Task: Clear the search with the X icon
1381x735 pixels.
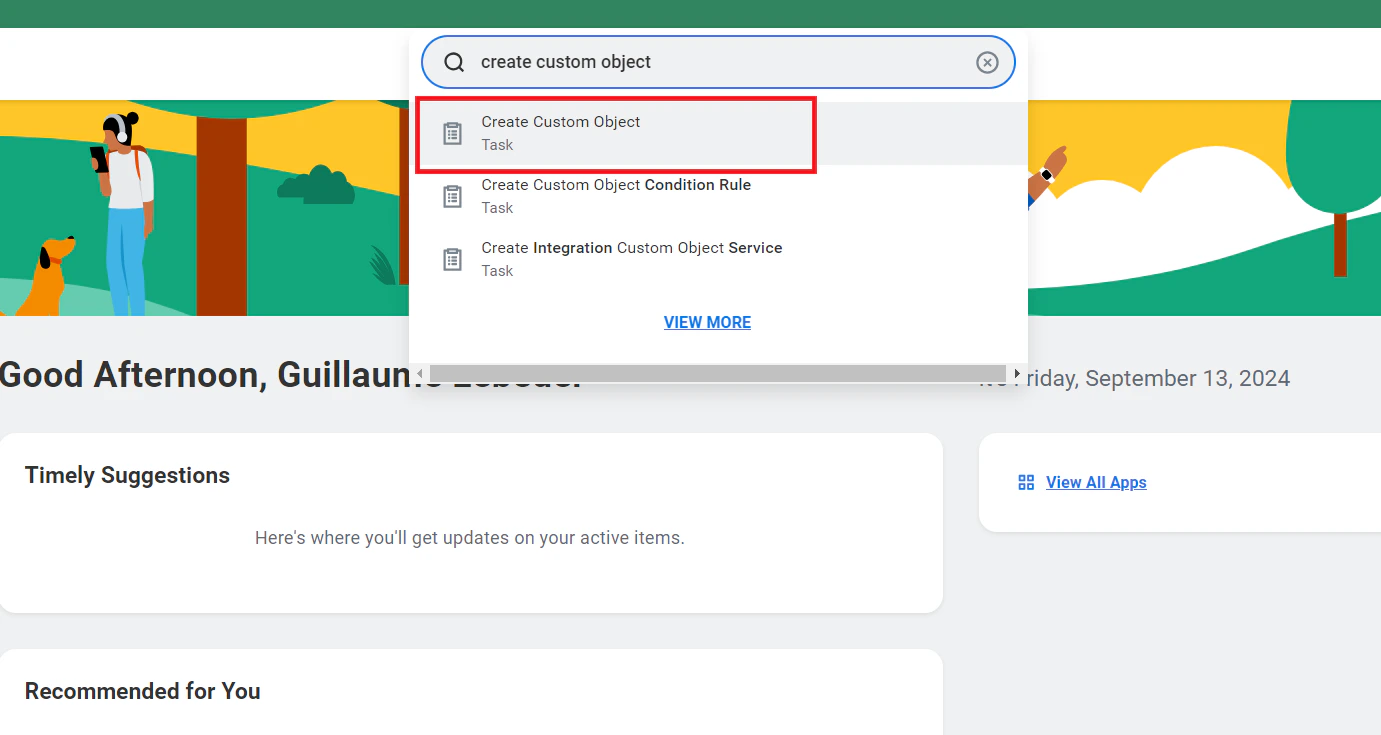Action: pyautogui.click(x=987, y=61)
